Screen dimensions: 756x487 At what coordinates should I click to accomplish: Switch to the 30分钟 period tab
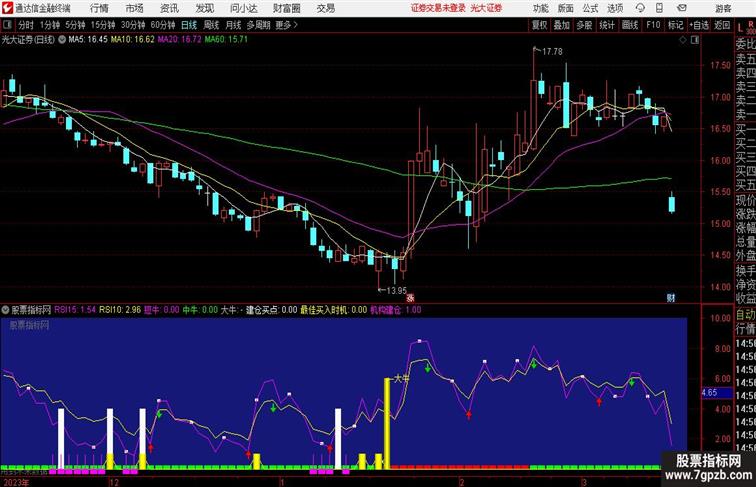(133, 25)
